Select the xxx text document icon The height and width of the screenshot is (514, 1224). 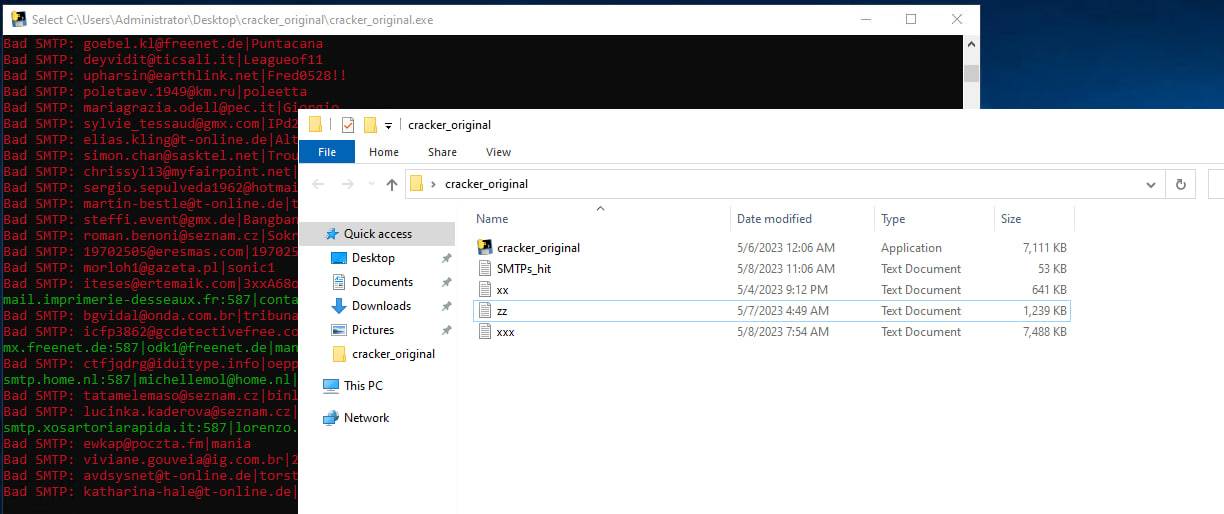pos(485,332)
